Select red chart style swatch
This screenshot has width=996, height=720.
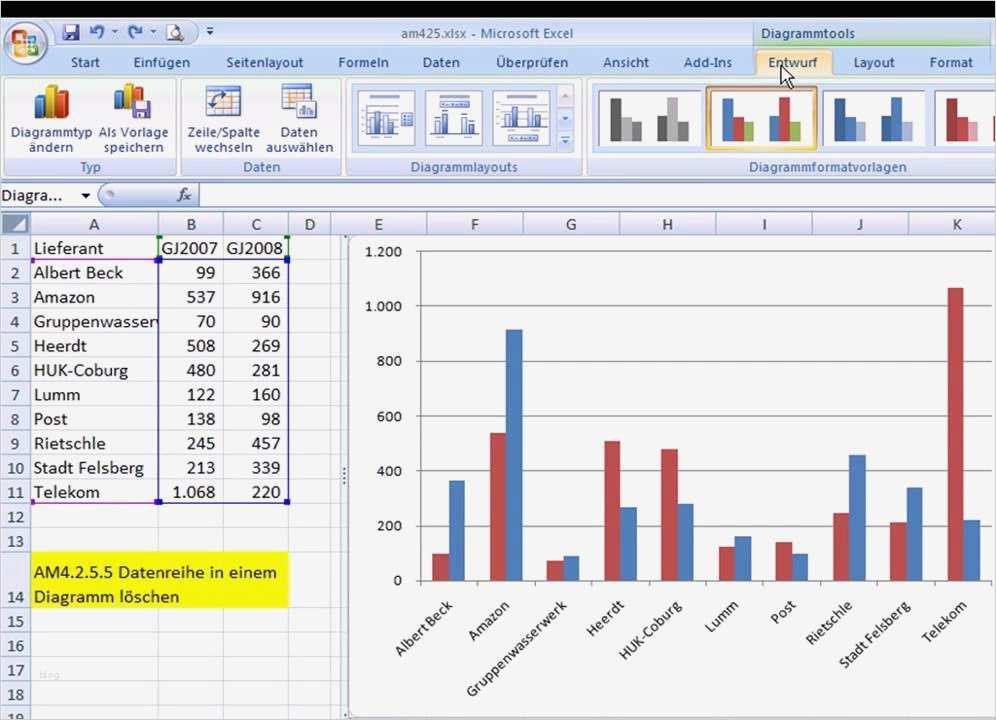[966, 119]
